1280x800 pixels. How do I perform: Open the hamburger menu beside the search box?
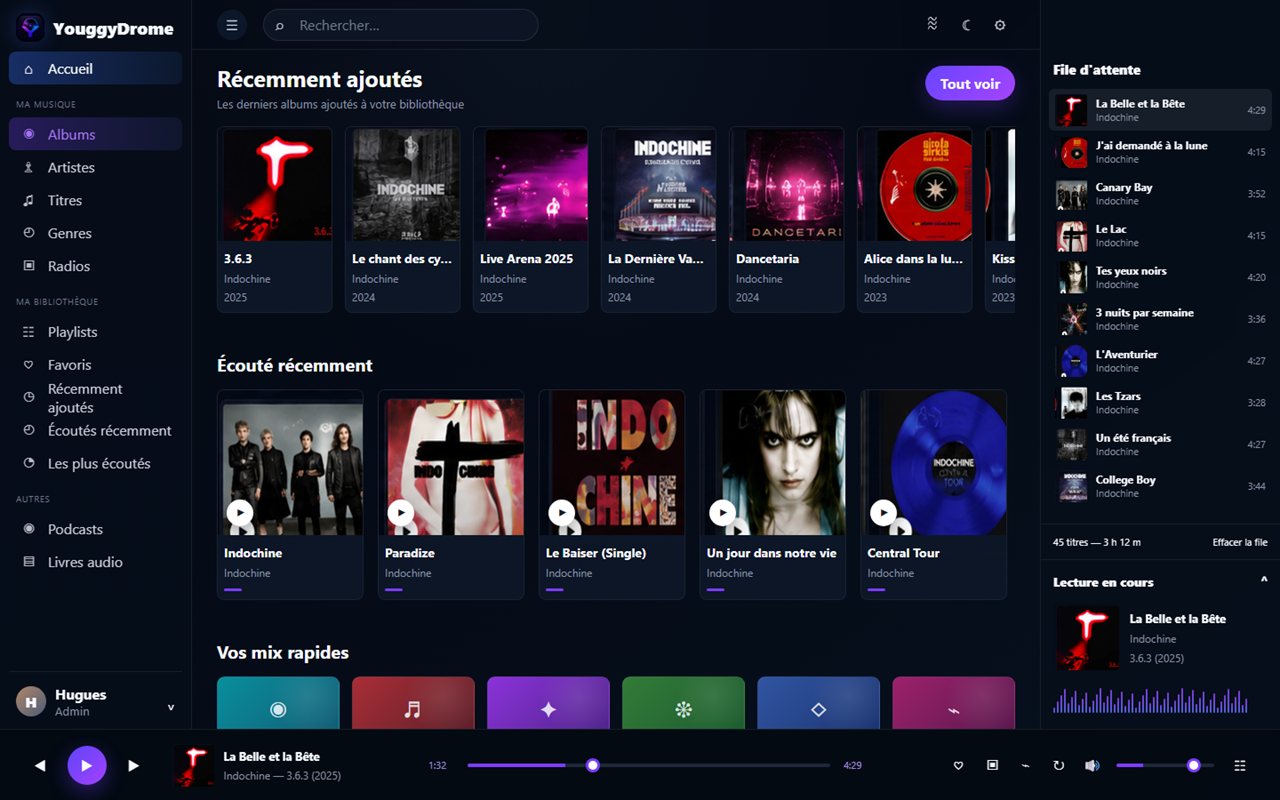[x=232, y=25]
